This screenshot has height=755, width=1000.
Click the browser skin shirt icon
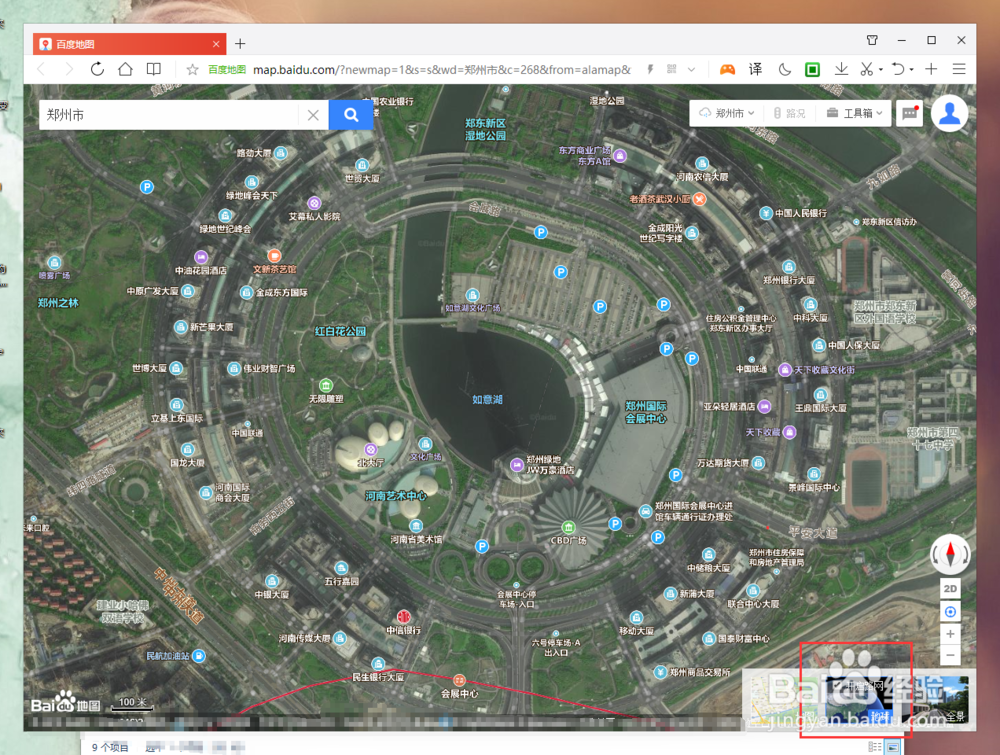872,40
